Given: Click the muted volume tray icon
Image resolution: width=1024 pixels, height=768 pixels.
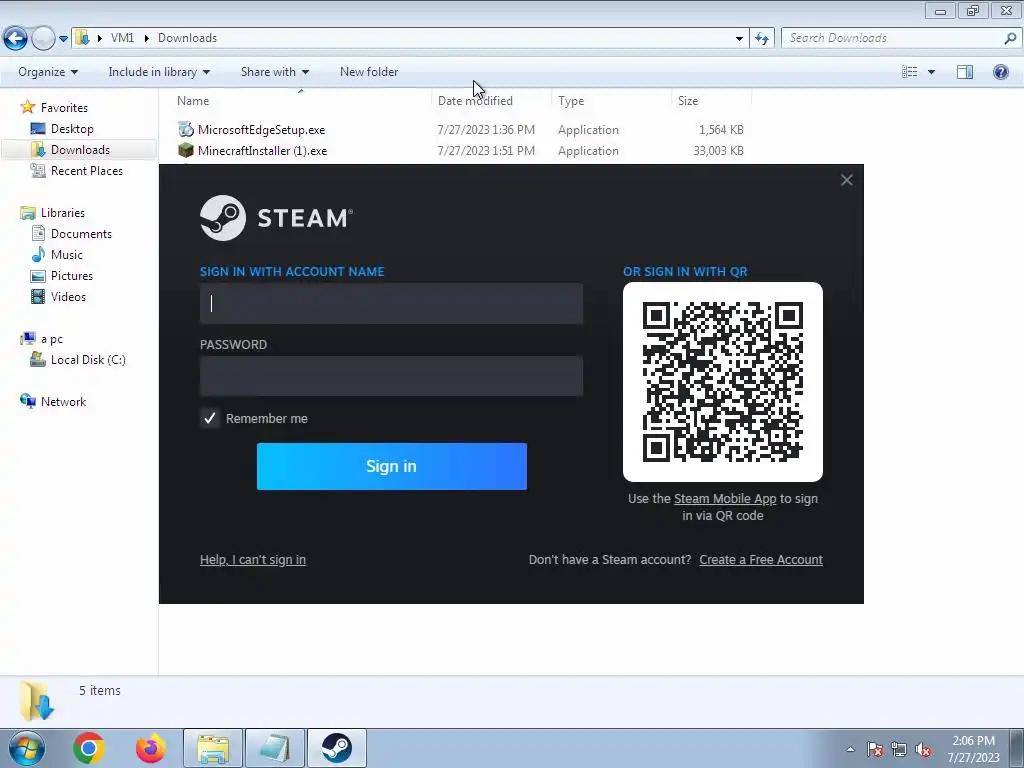Looking at the screenshot, I should pos(923,749).
